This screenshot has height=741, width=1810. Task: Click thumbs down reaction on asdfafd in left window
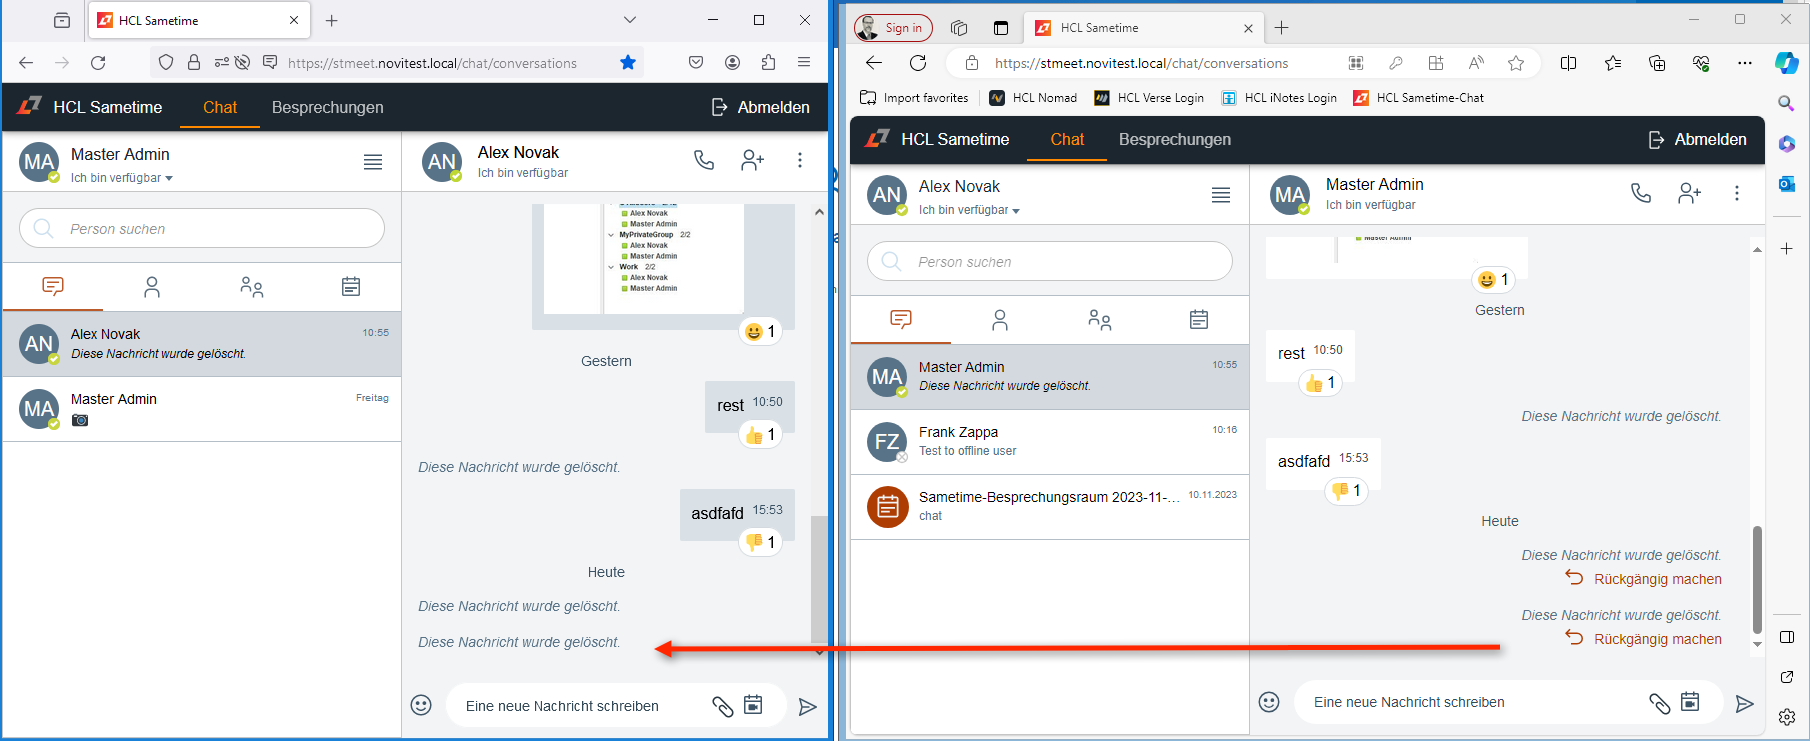760,542
